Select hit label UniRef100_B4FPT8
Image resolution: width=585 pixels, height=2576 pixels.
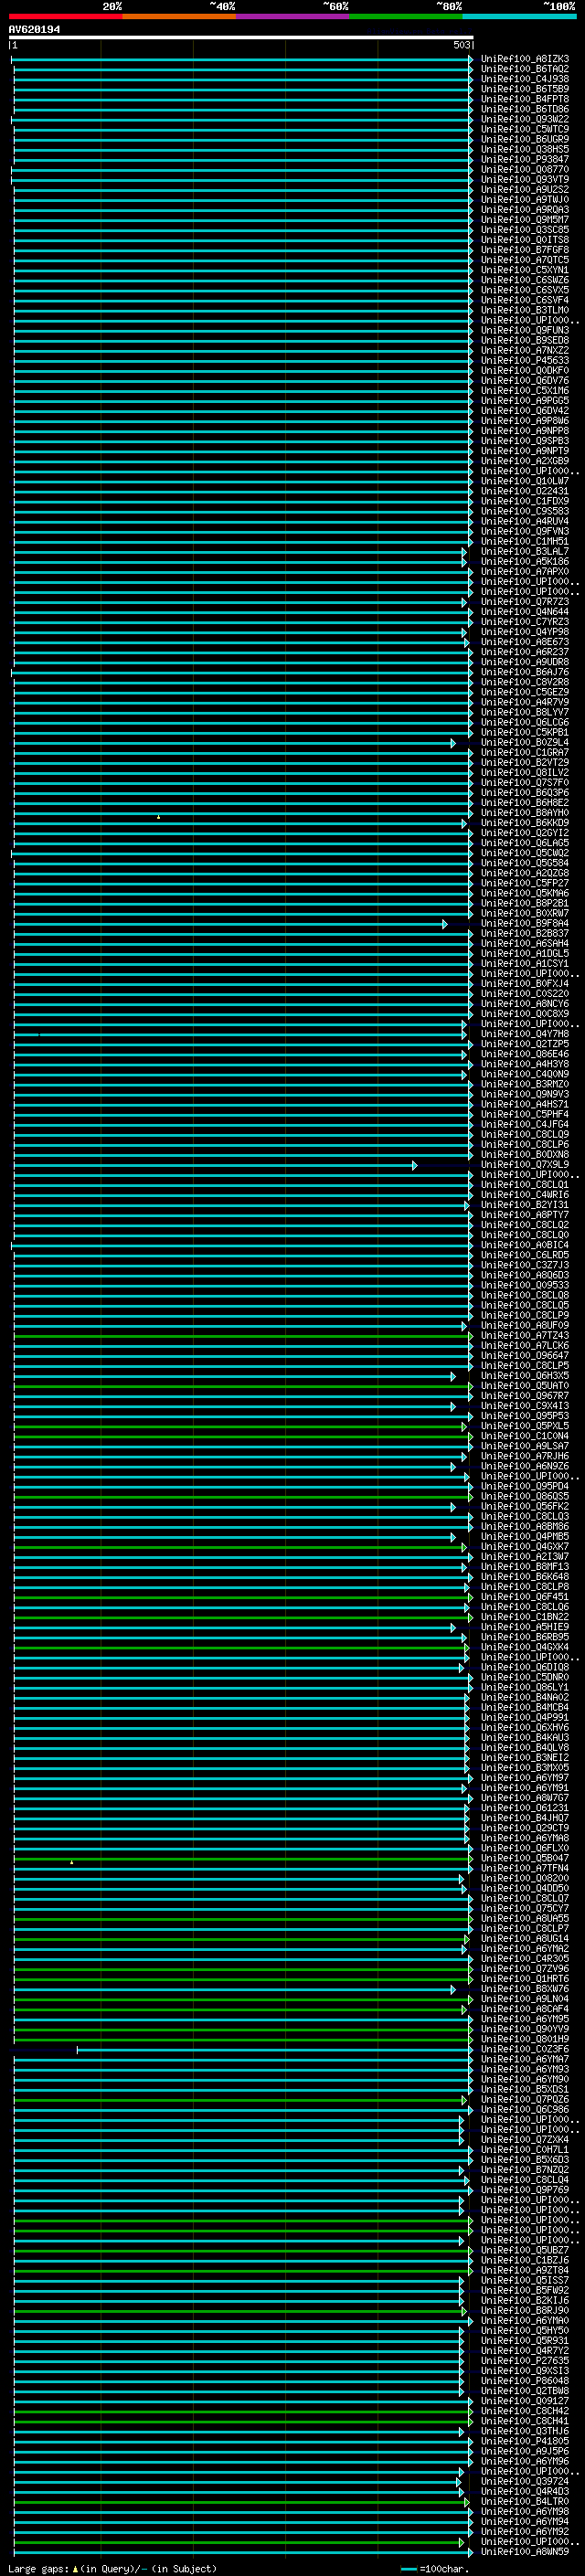pyautogui.click(x=525, y=99)
